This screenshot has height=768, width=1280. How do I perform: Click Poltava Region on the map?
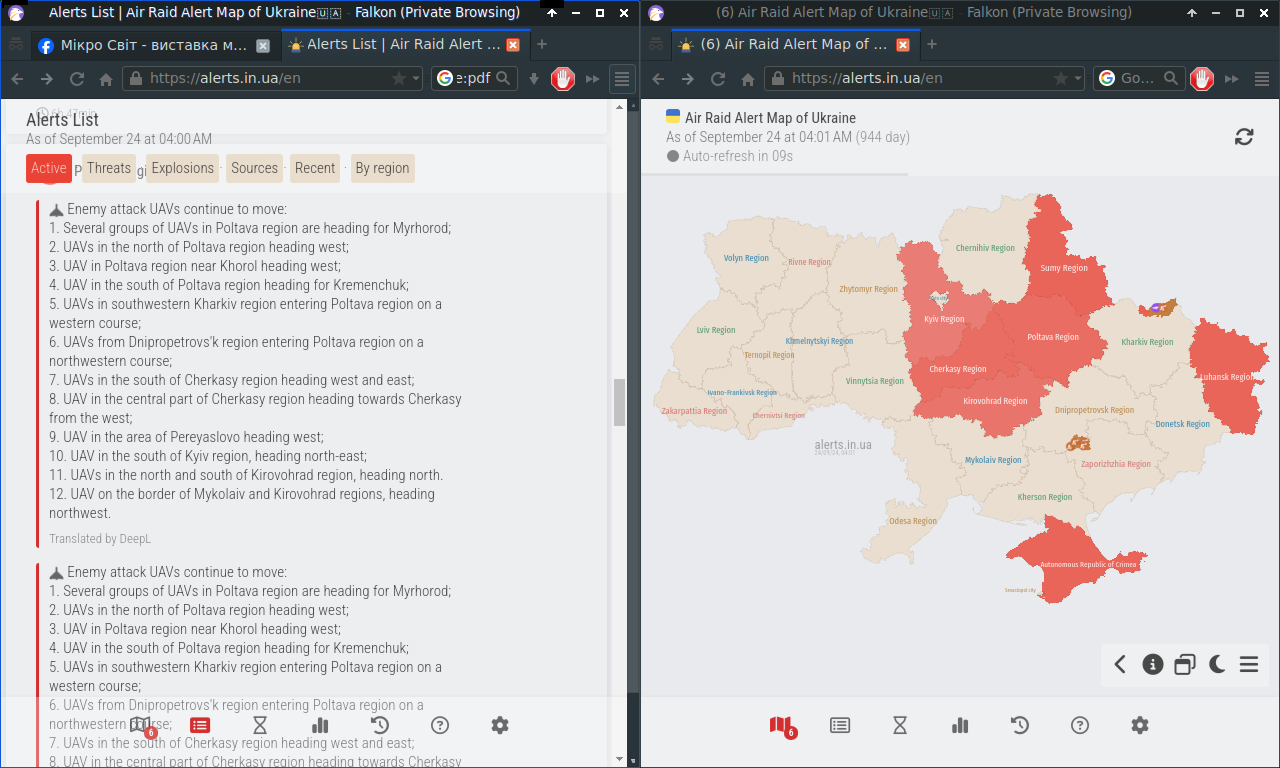[x=1053, y=337]
